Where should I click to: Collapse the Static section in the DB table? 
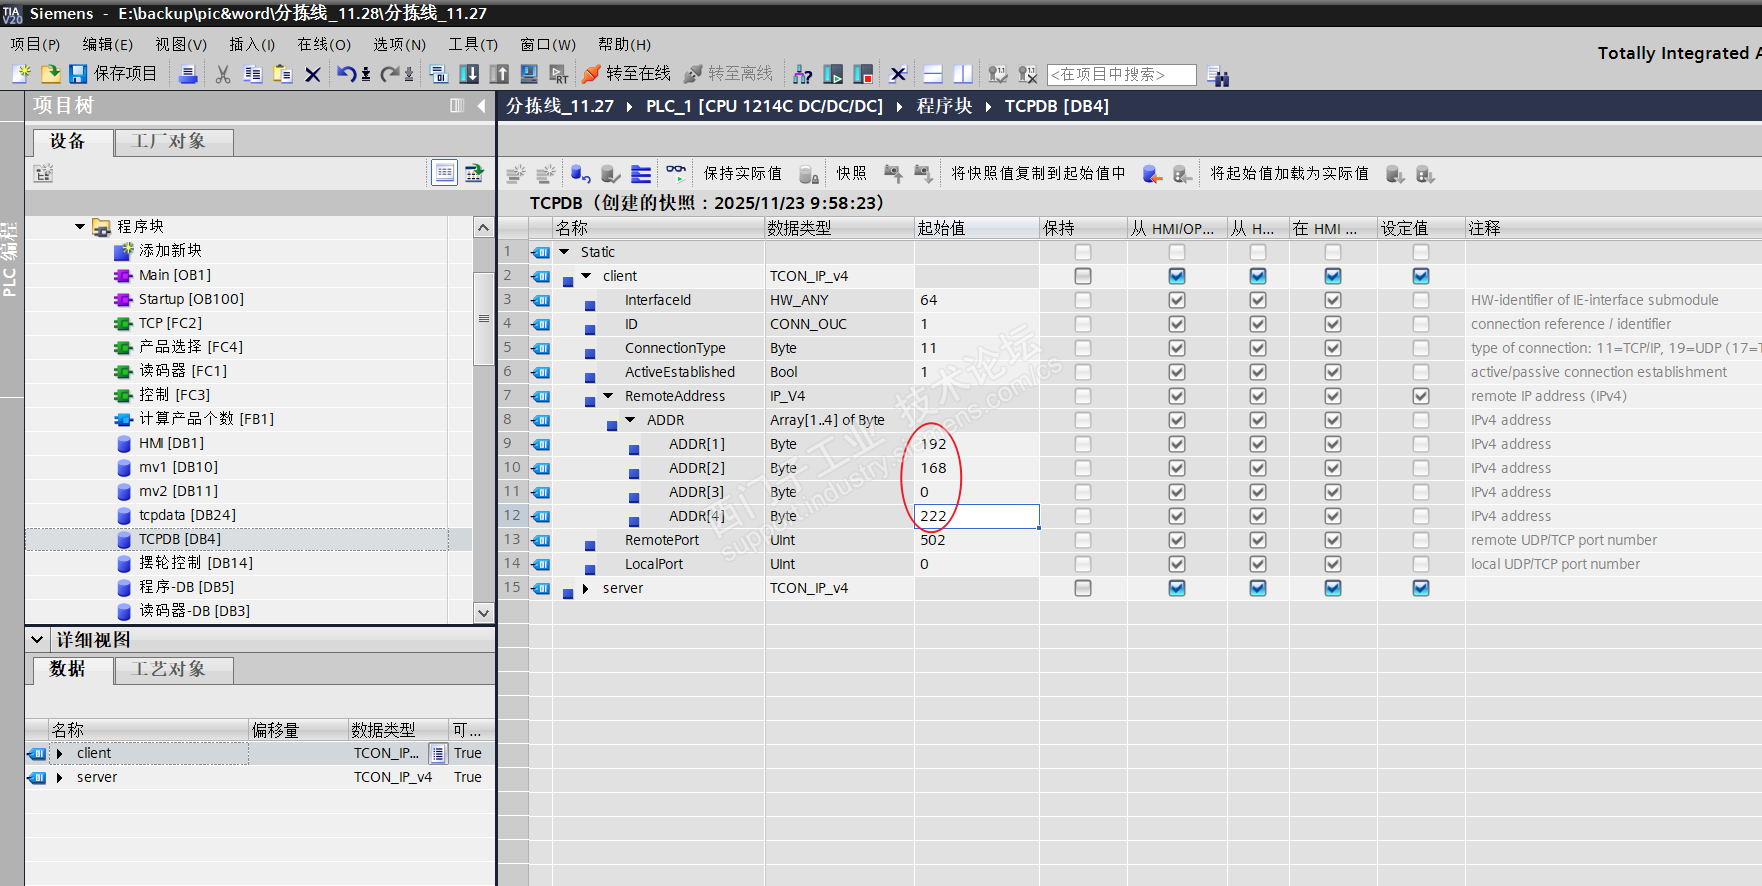click(x=564, y=252)
